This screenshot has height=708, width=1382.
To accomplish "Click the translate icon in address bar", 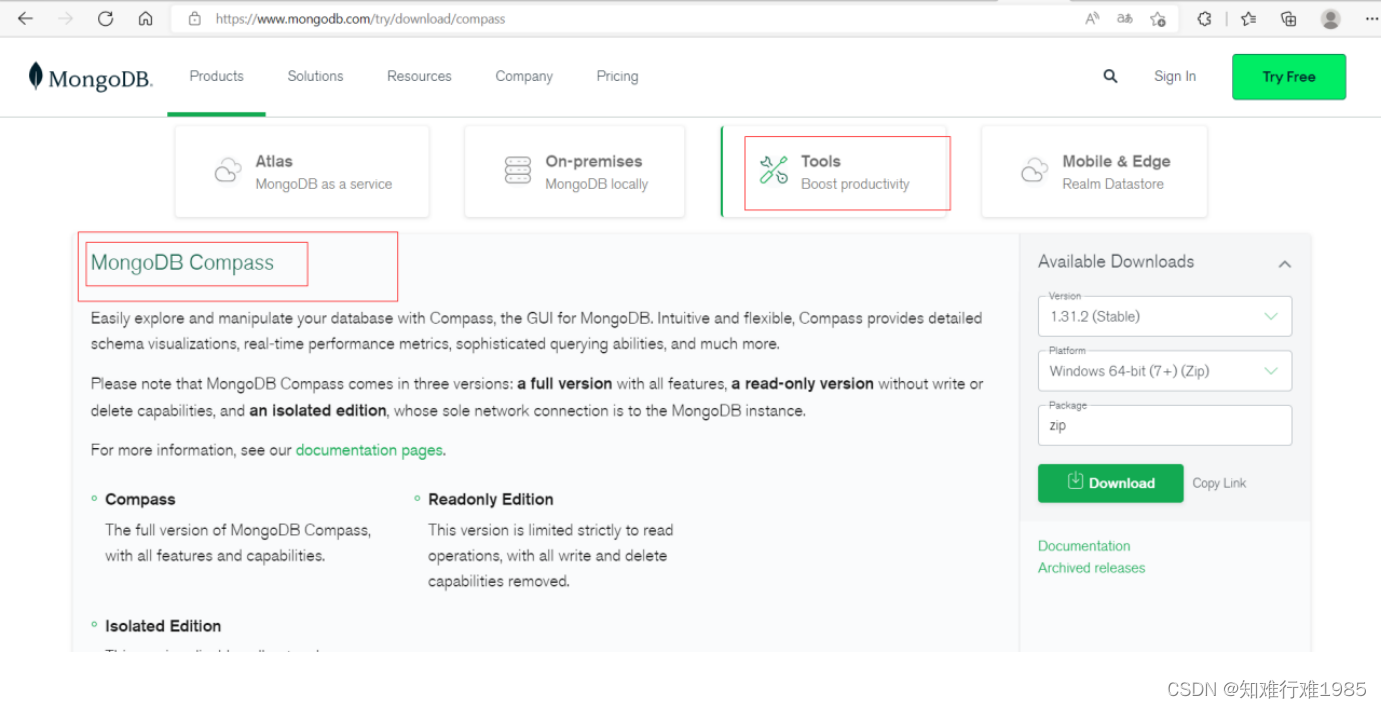I will (x=1125, y=19).
